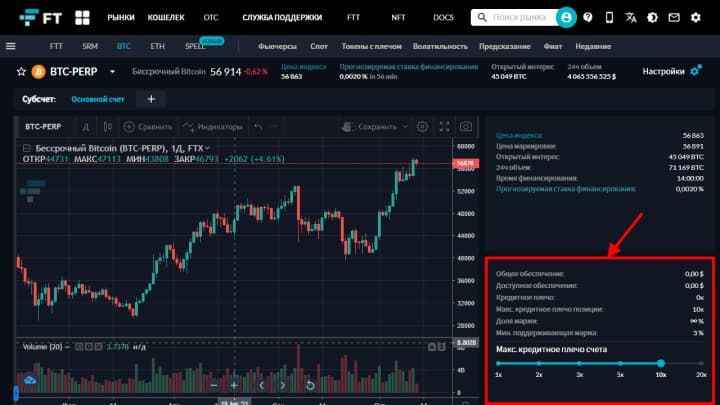Open СЛУЖБА ПОДДЕРЖКИ menu item
This screenshot has width=720, height=405.
(x=282, y=17)
